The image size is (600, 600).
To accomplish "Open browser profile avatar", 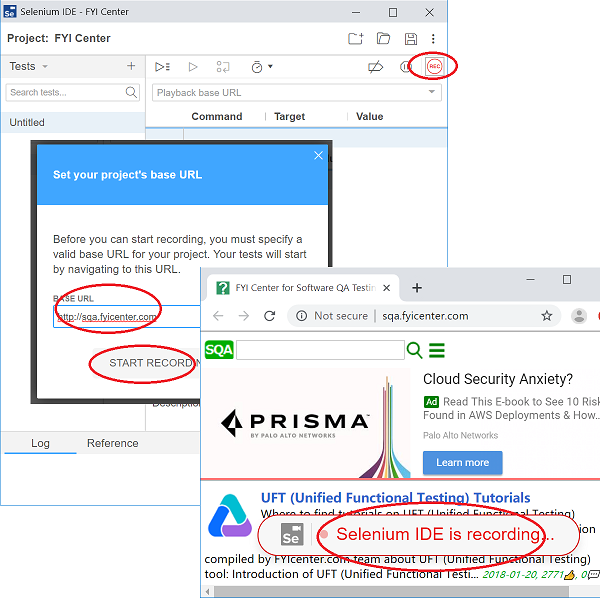I will click(x=579, y=316).
